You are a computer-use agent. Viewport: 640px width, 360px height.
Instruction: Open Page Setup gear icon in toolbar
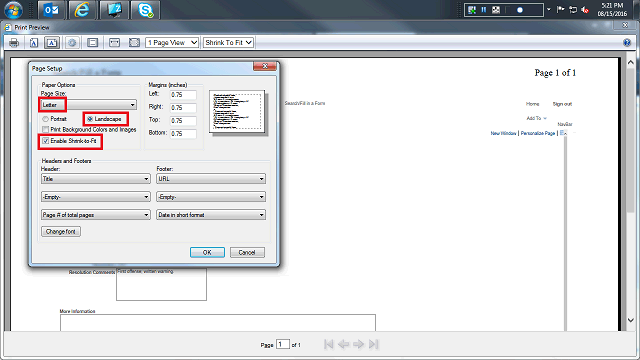(72, 42)
